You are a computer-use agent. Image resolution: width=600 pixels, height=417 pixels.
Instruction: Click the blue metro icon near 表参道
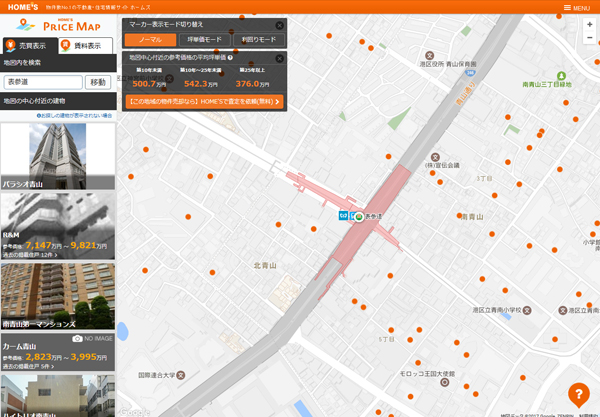343,216
